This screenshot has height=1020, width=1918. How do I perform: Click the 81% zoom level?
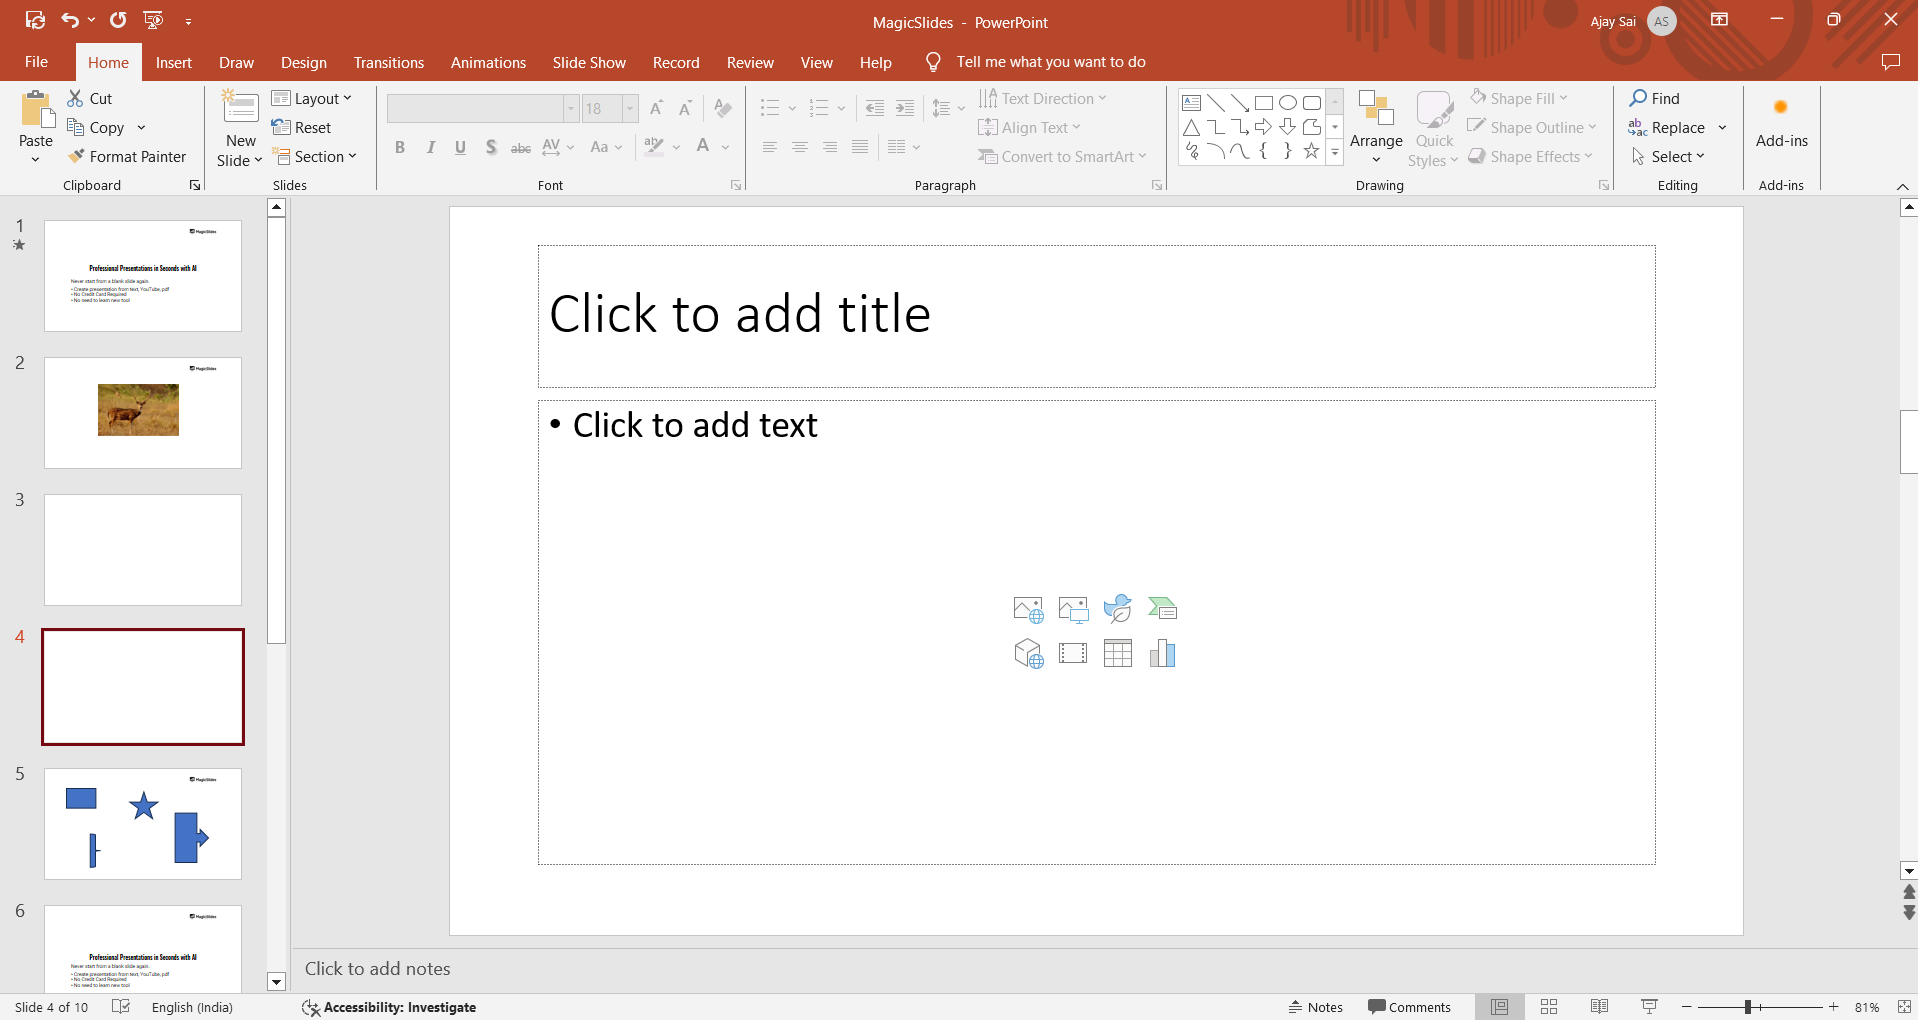coord(1866,1007)
